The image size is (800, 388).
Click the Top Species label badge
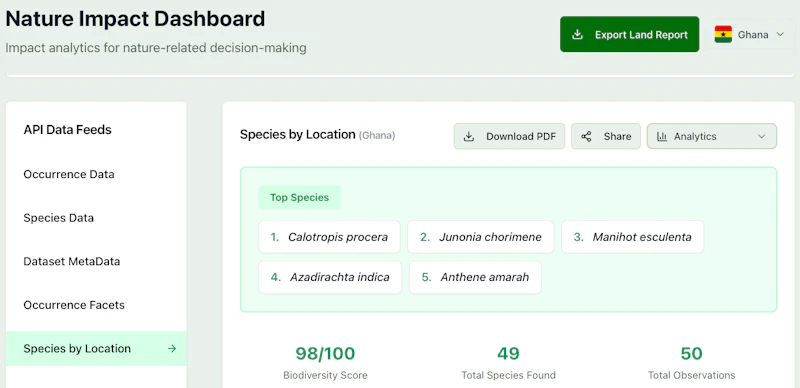point(299,198)
